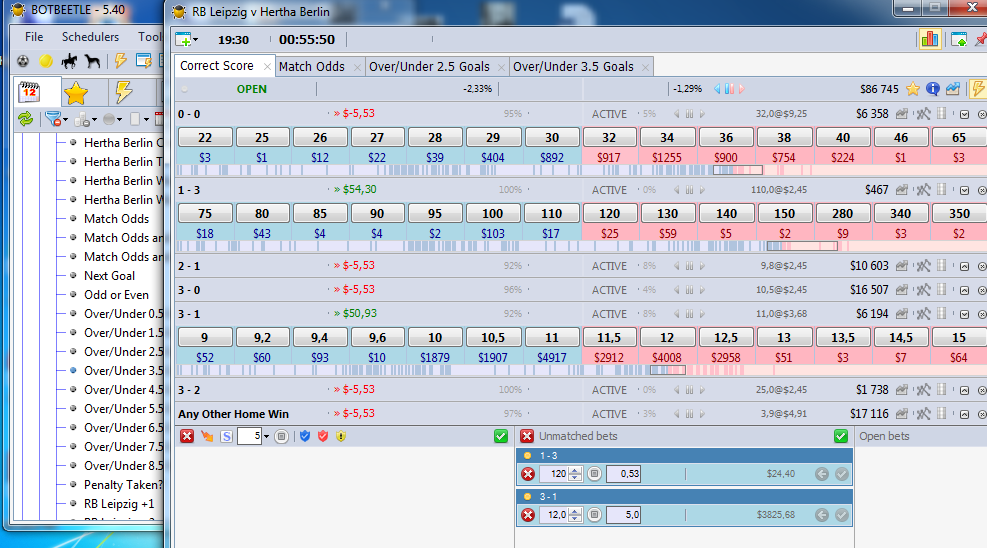The image size is (987, 548).
Task: Click the orange arrow icon in bet panel toolbar
Action: [x=207, y=436]
